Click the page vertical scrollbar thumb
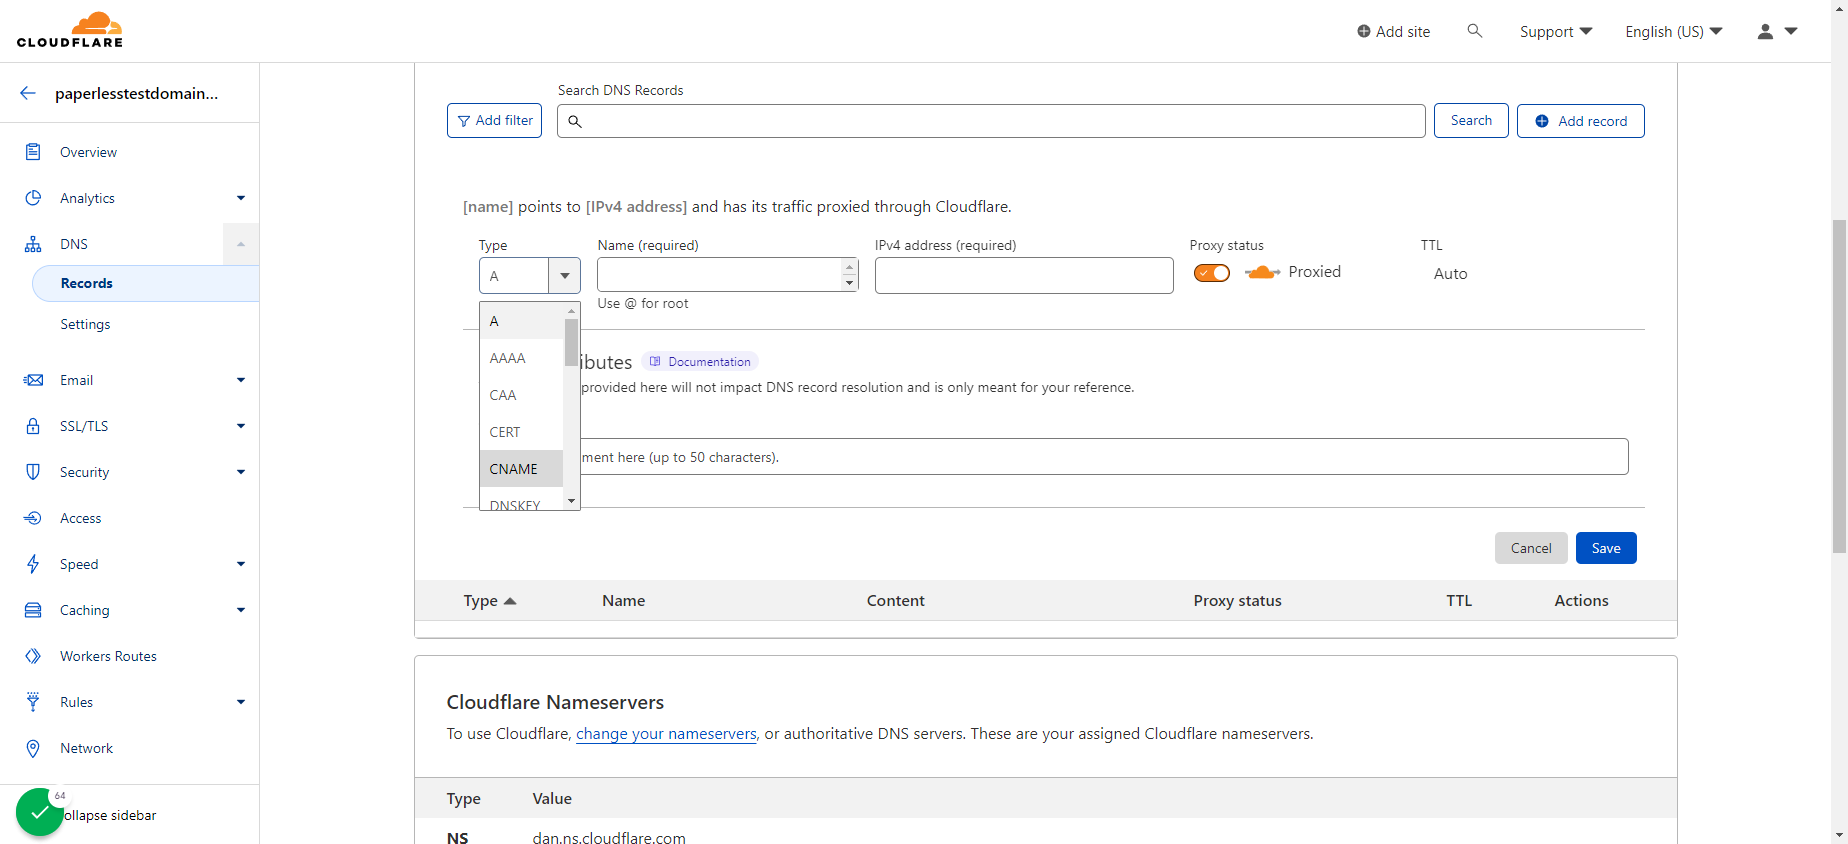Viewport: 1848px width, 844px height. click(1839, 385)
